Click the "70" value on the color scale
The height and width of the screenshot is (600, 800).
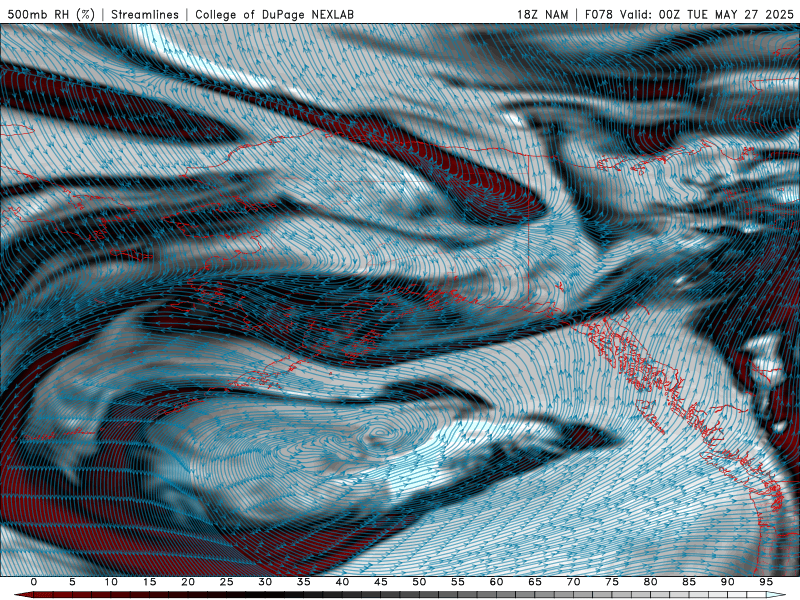click(x=573, y=582)
